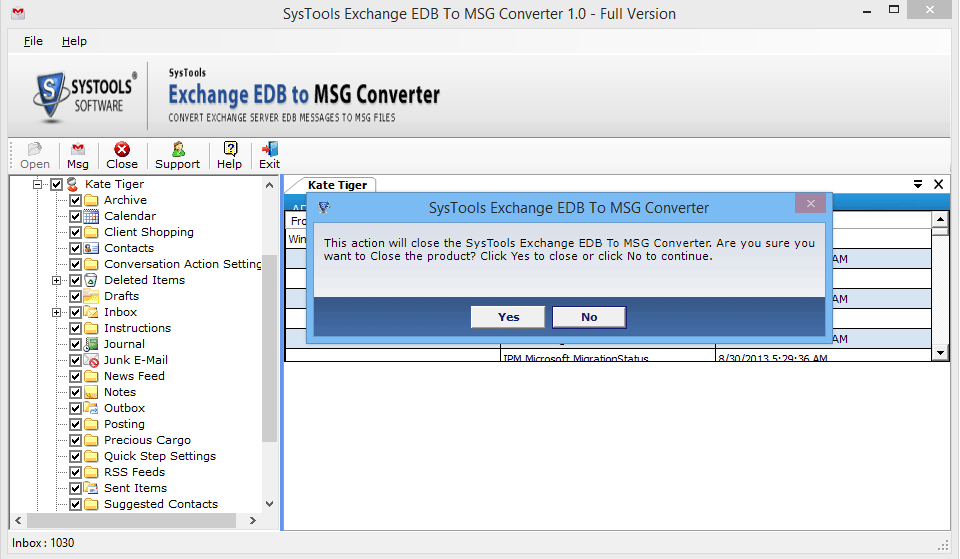960x559 pixels.
Task: Click the Msg export toolbar icon
Action: pos(78,149)
